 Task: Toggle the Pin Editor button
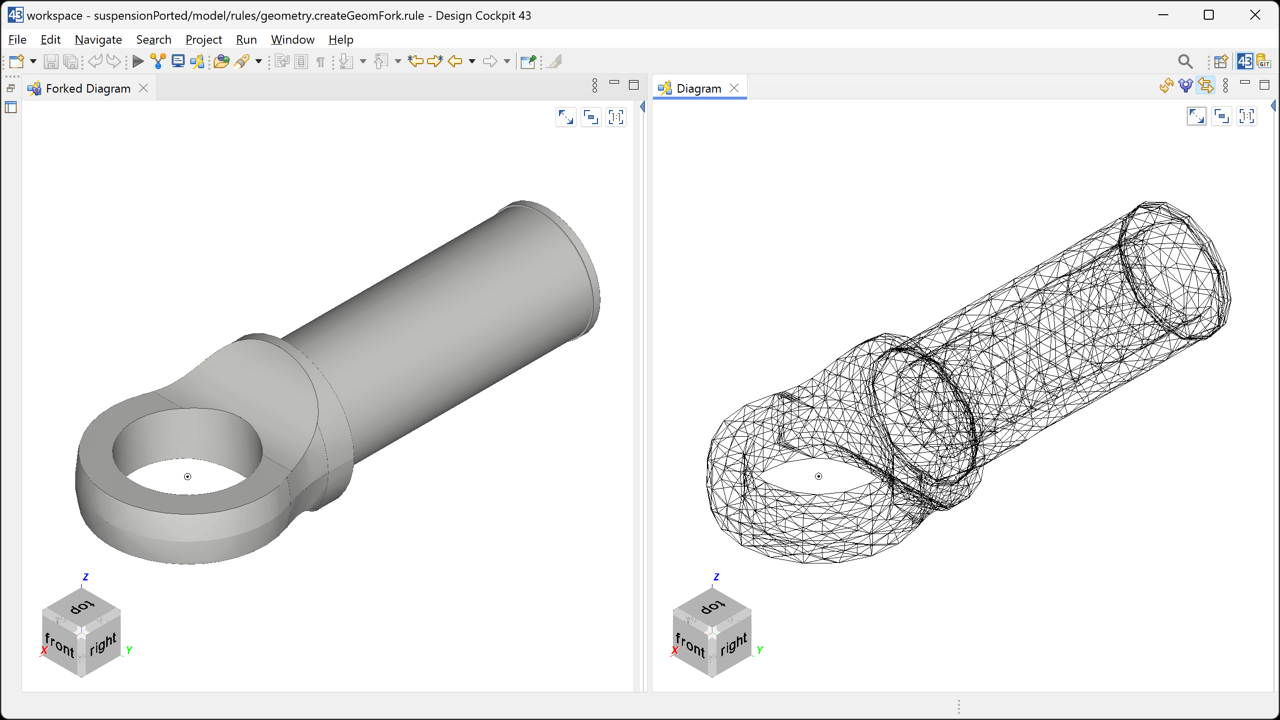(x=554, y=62)
